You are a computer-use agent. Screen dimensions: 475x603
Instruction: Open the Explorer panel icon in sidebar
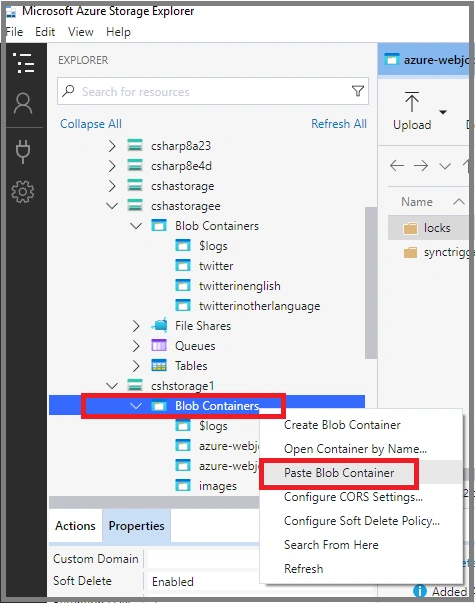[23, 63]
